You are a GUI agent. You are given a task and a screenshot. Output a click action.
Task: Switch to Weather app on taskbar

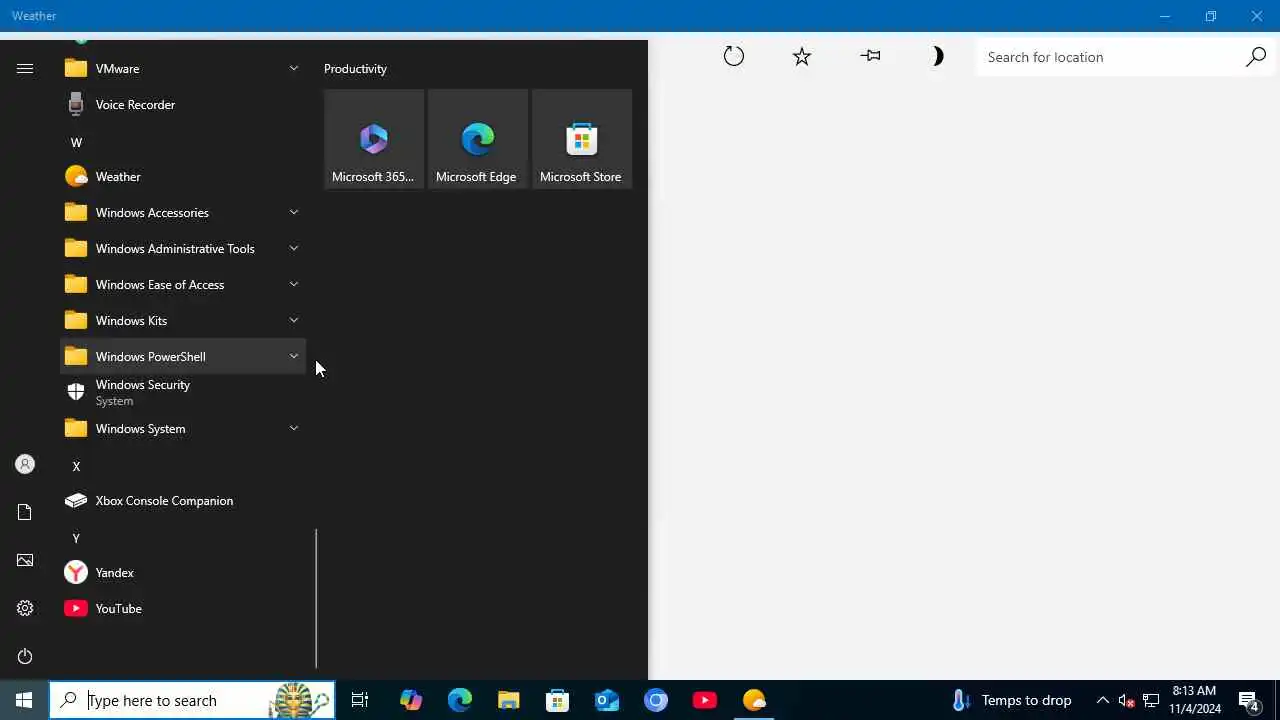[x=754, y=700]
